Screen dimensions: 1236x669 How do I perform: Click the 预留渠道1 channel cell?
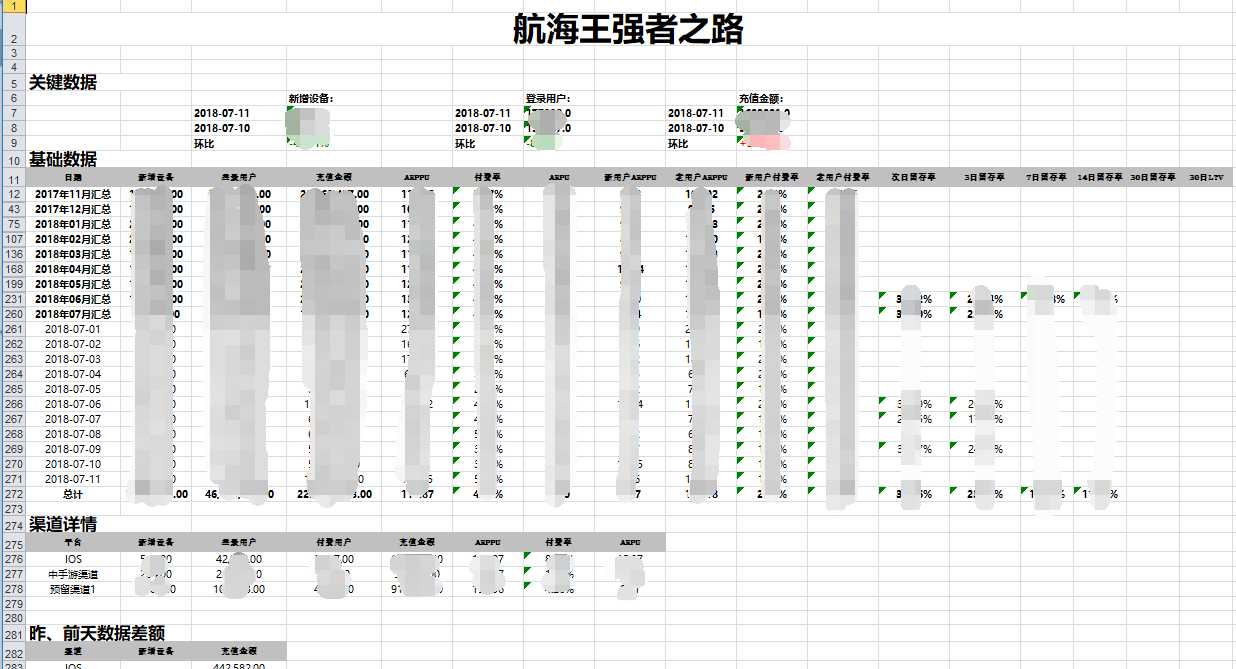coord(73,589)
